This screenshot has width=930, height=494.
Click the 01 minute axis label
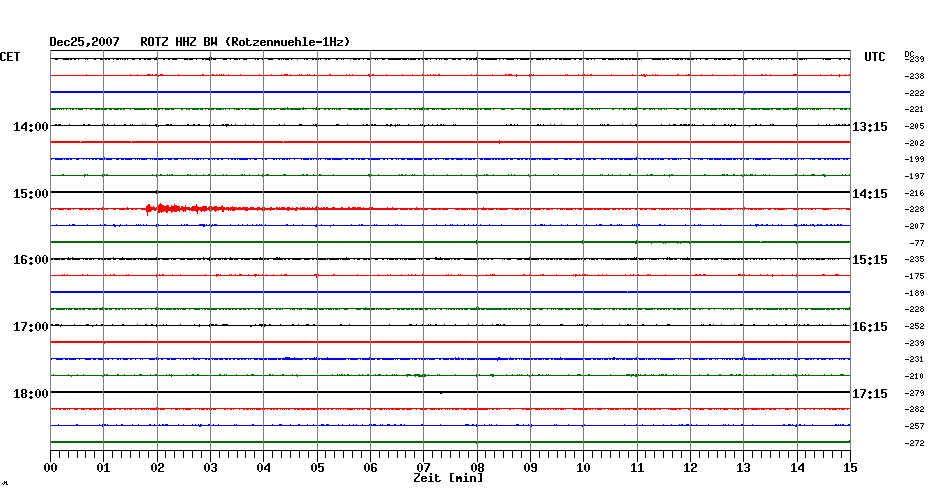coord(104,468)
